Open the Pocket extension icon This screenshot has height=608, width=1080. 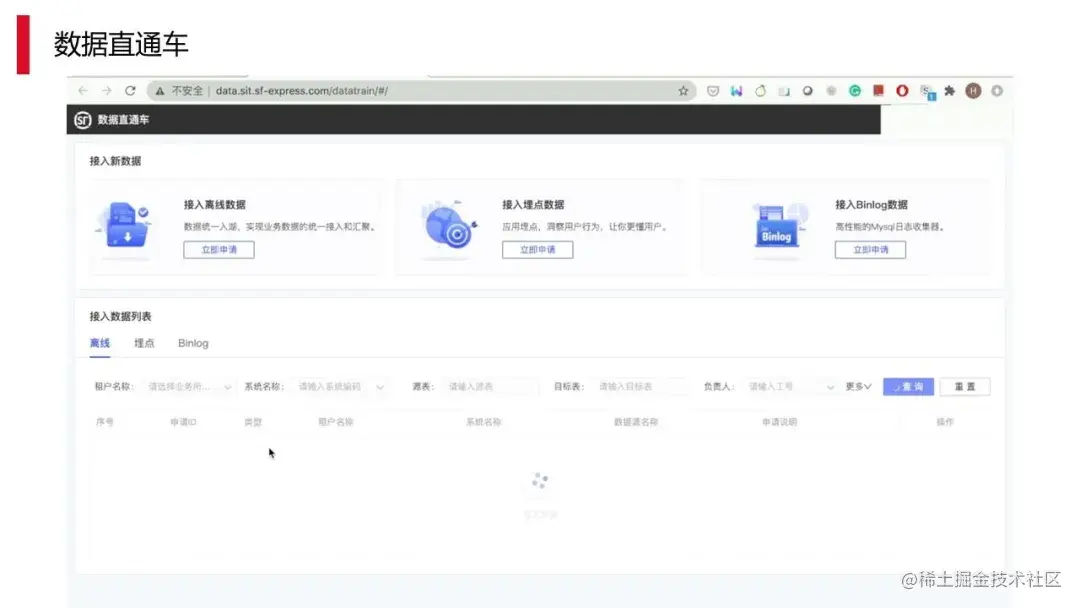coord(713,91)
